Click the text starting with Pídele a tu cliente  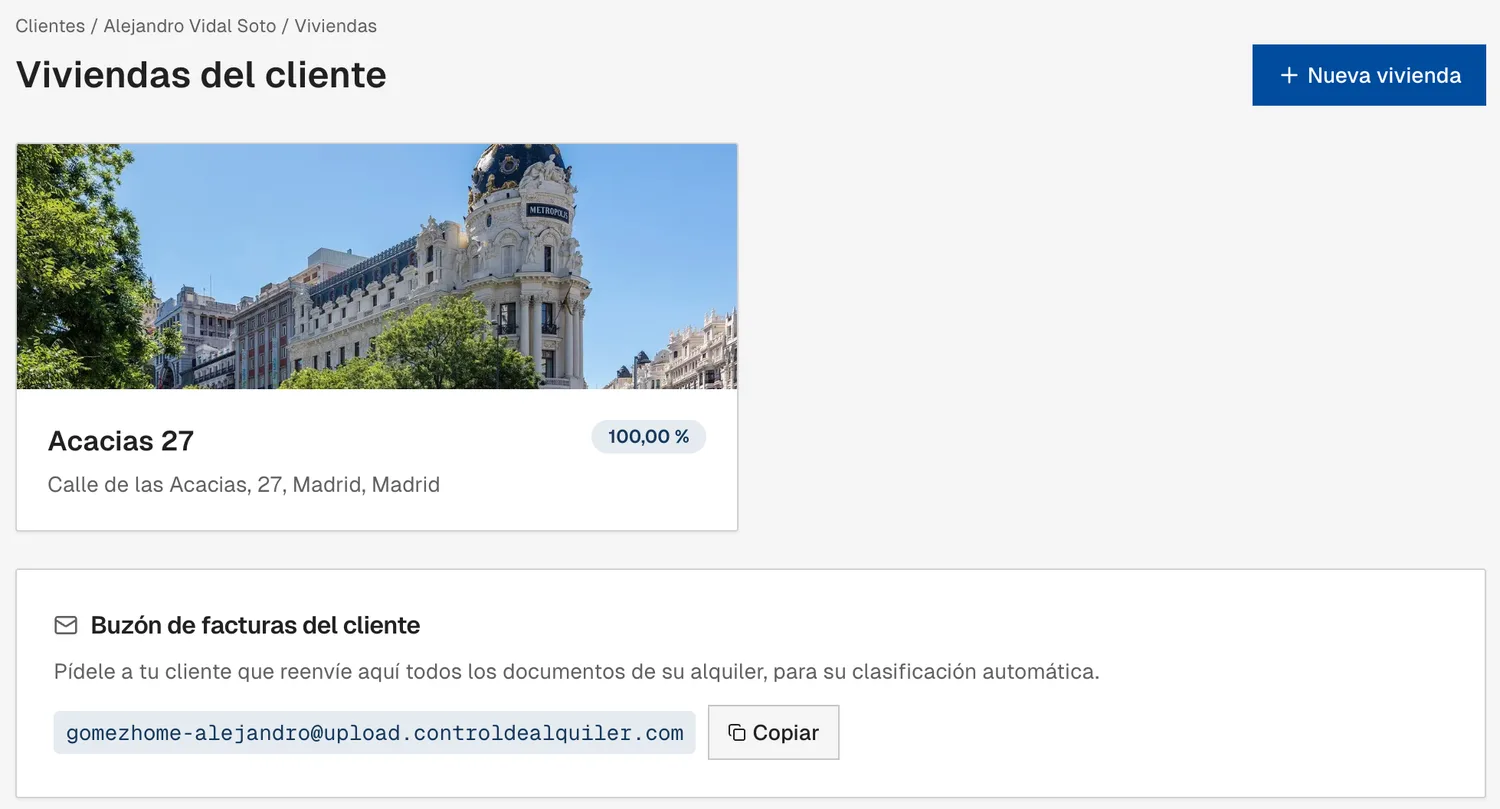pos(577,671)
